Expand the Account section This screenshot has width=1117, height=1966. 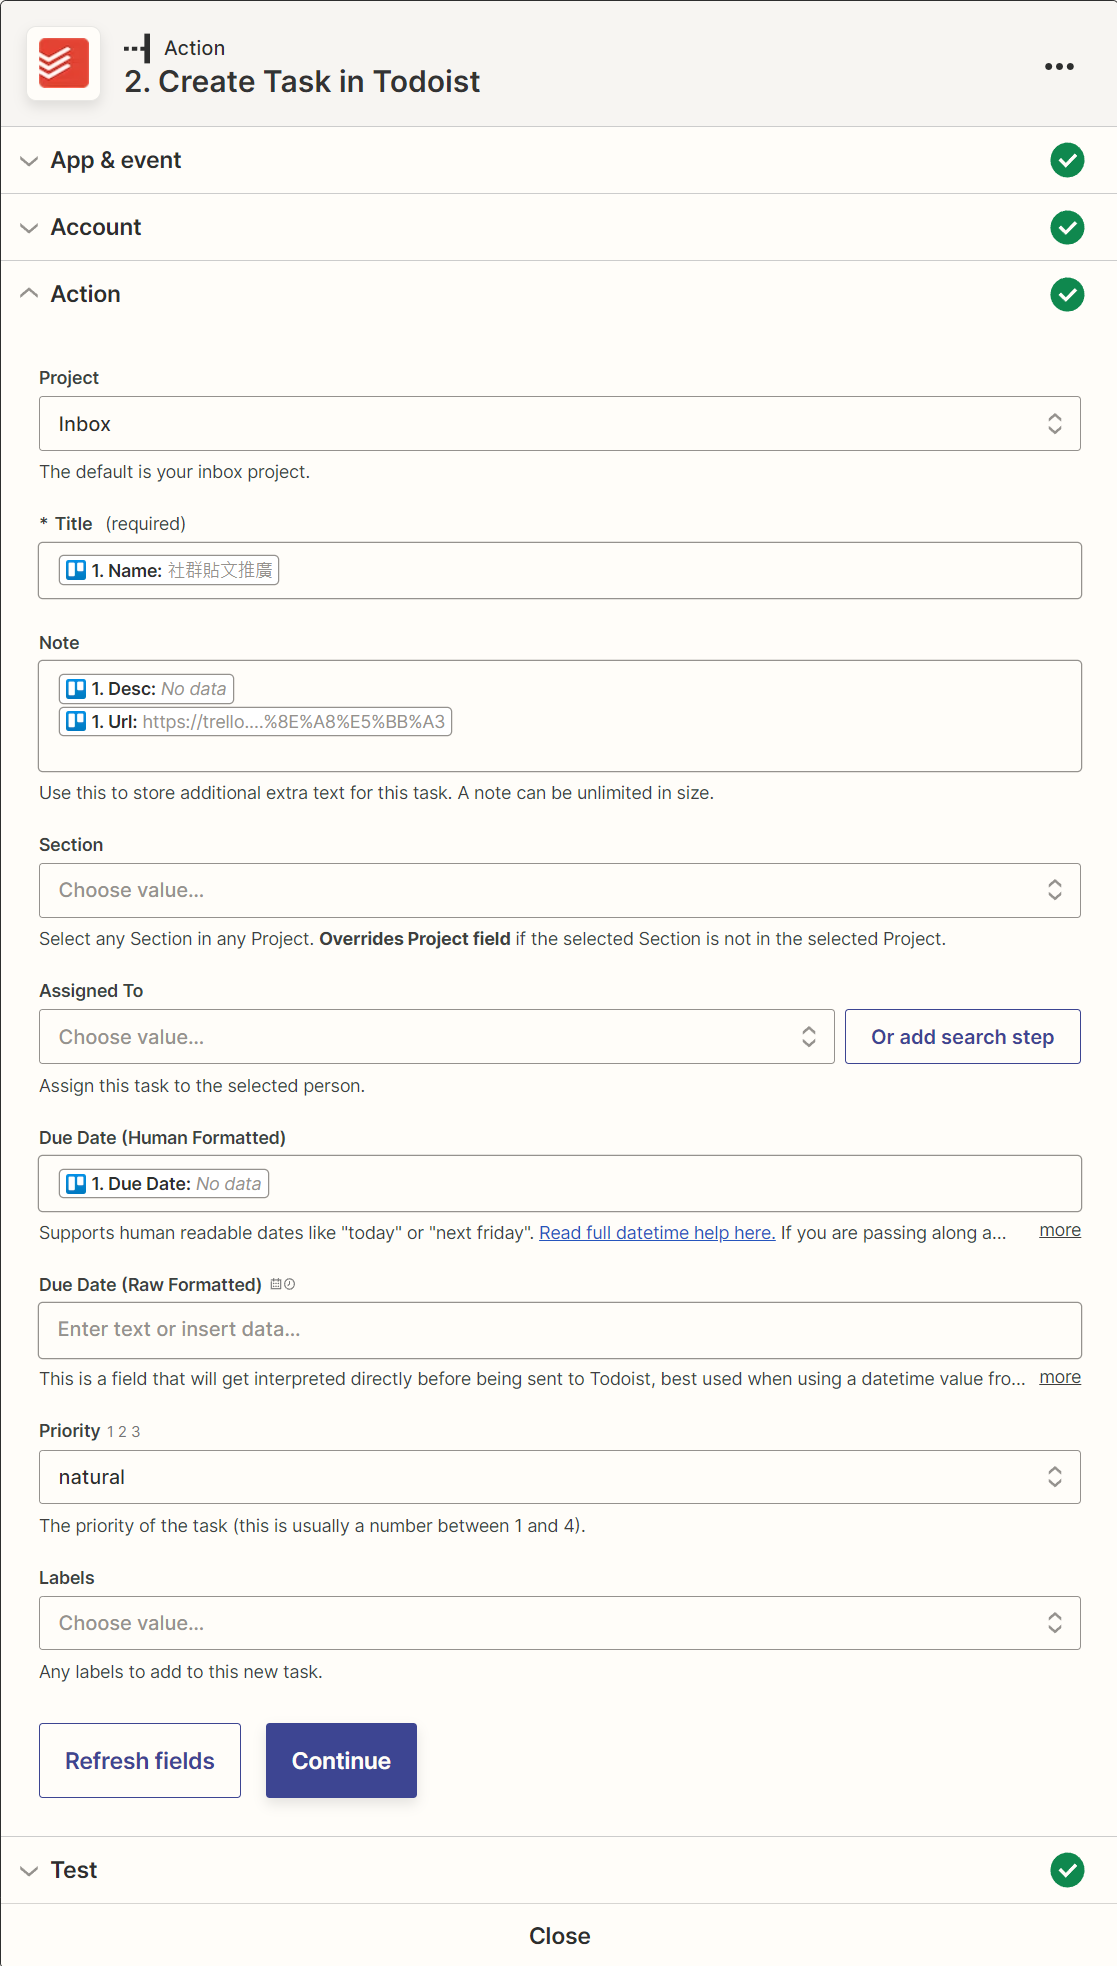(96, 227)
